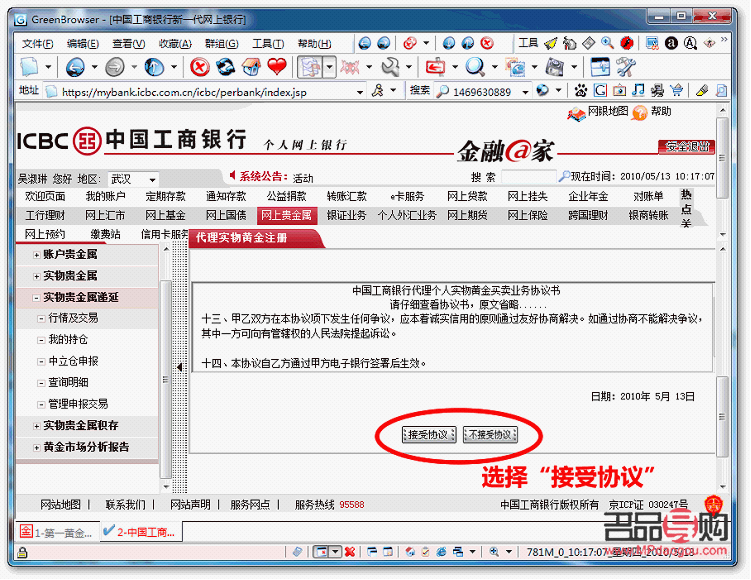
Task: Open the Back button history dropdown arrow
Action: (94, 67)
